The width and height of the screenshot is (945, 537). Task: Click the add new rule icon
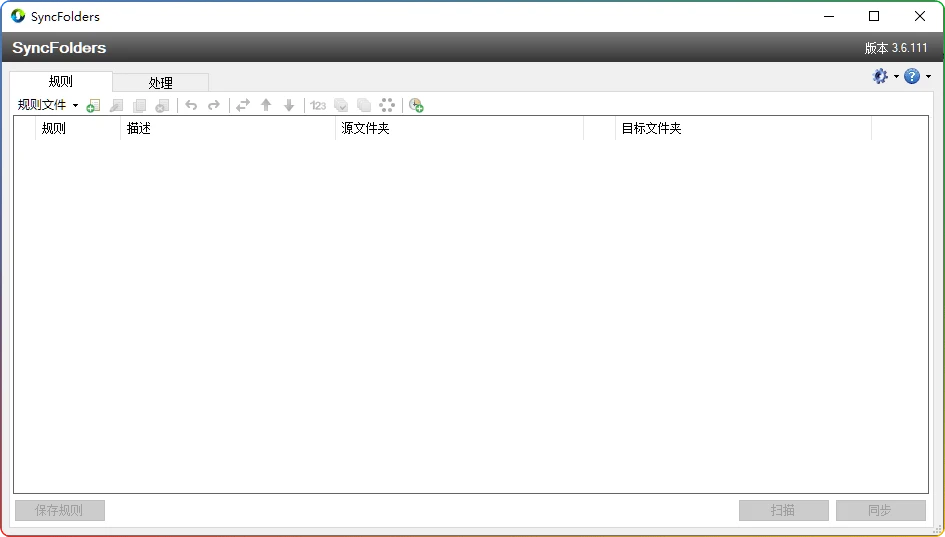pos(93,105)
